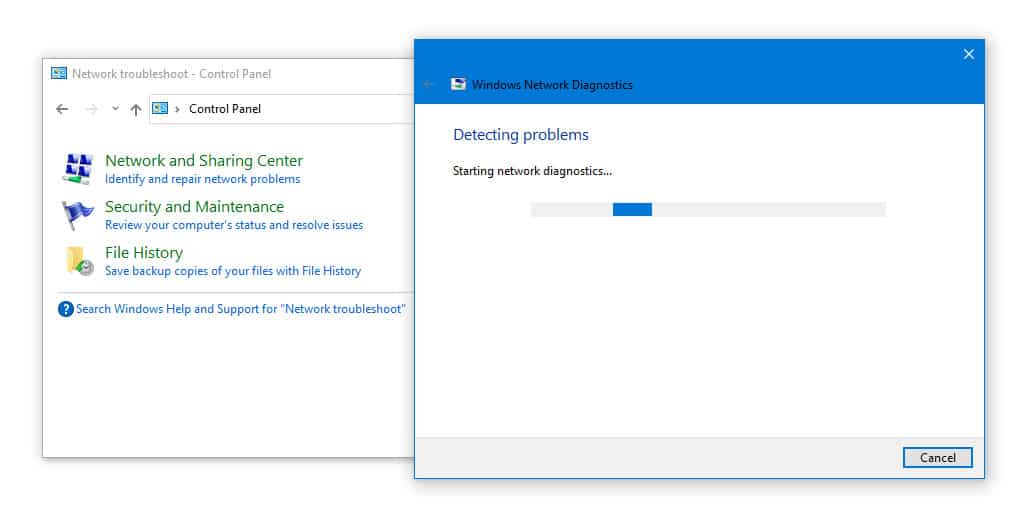Expand the breadcrumb chevron before Control Panel

click(x=177, y=109)
